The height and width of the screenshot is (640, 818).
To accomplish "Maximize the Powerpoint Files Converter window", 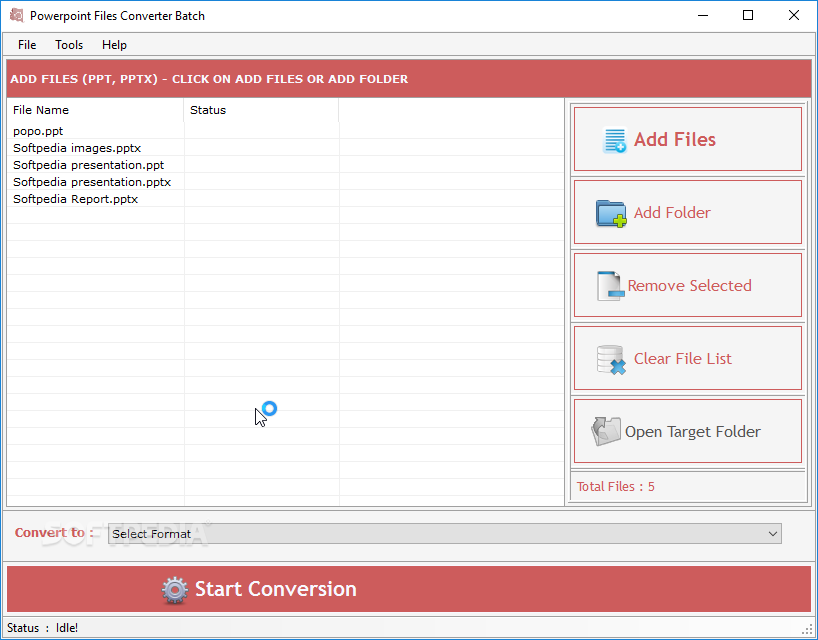I will (748, 16).
